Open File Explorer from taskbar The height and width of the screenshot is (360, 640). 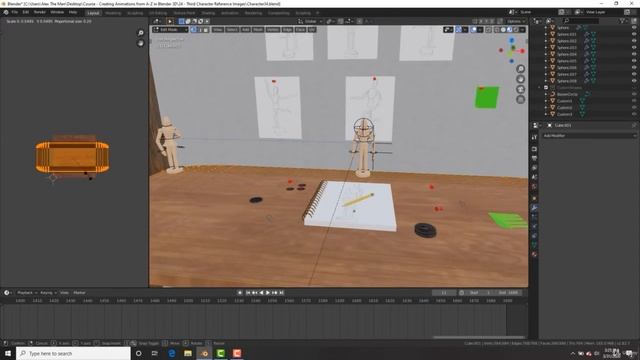188,353
